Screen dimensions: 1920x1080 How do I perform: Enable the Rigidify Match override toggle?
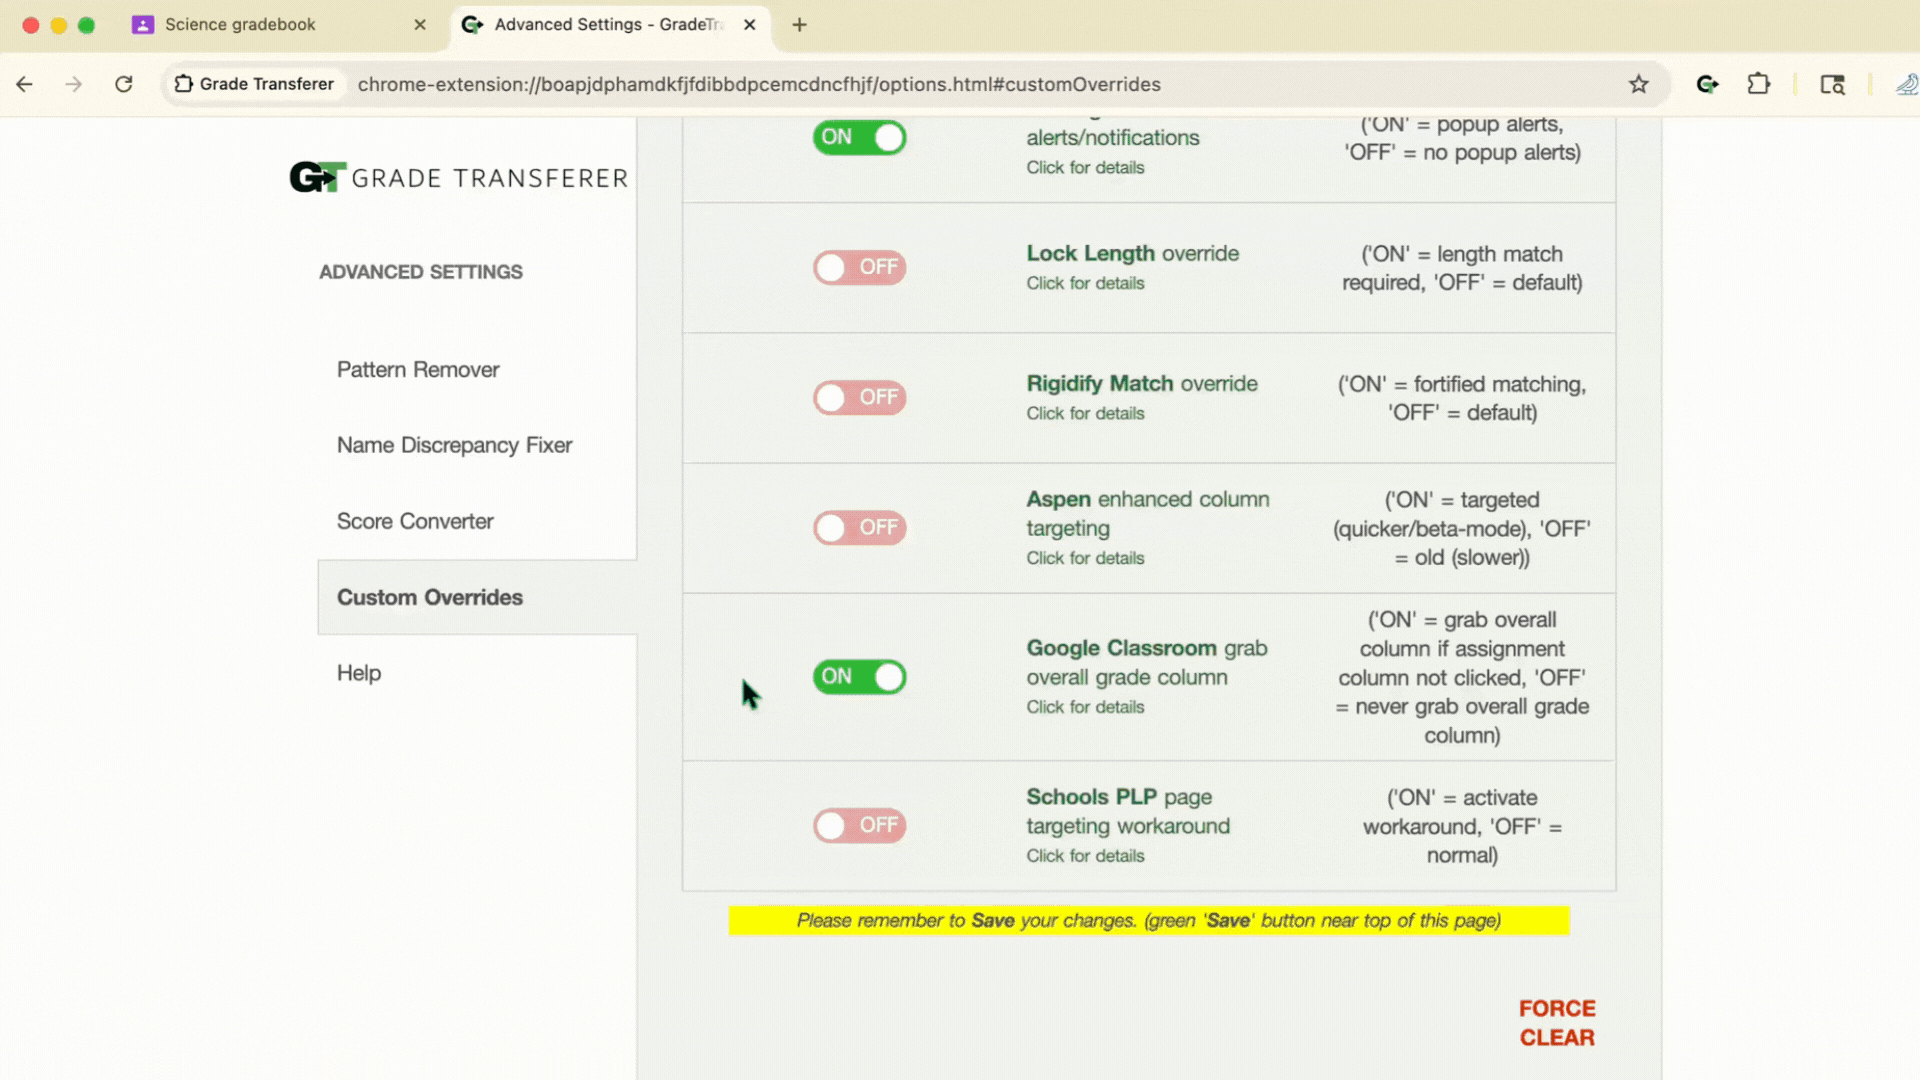[x=859, y=397]
